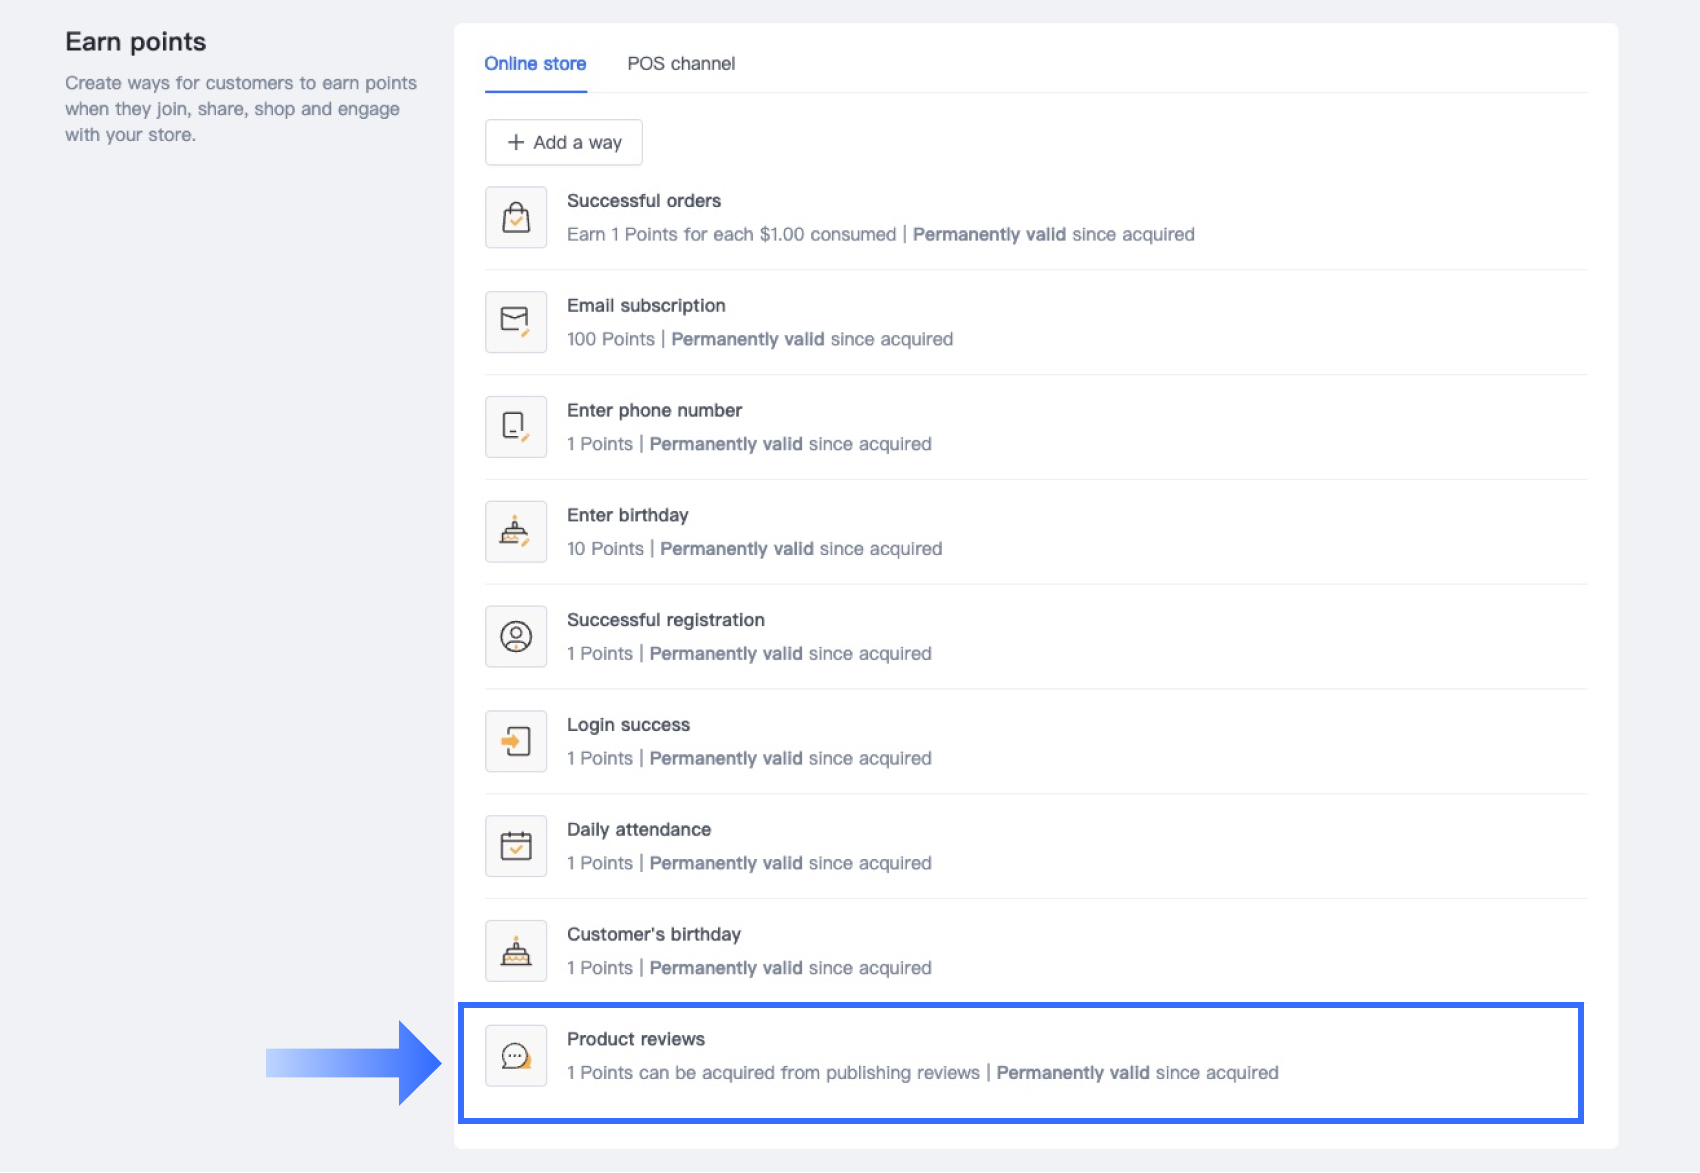Select the Enter phone number title
Viewport: 1700px width, 1173px height.
654,411
